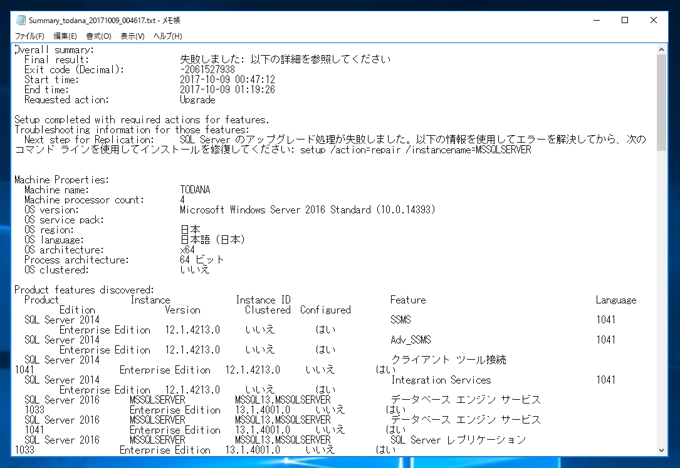Click the scrollbar up arrow
This screenshot has height=468, width=680.
(x=661, y=49)
